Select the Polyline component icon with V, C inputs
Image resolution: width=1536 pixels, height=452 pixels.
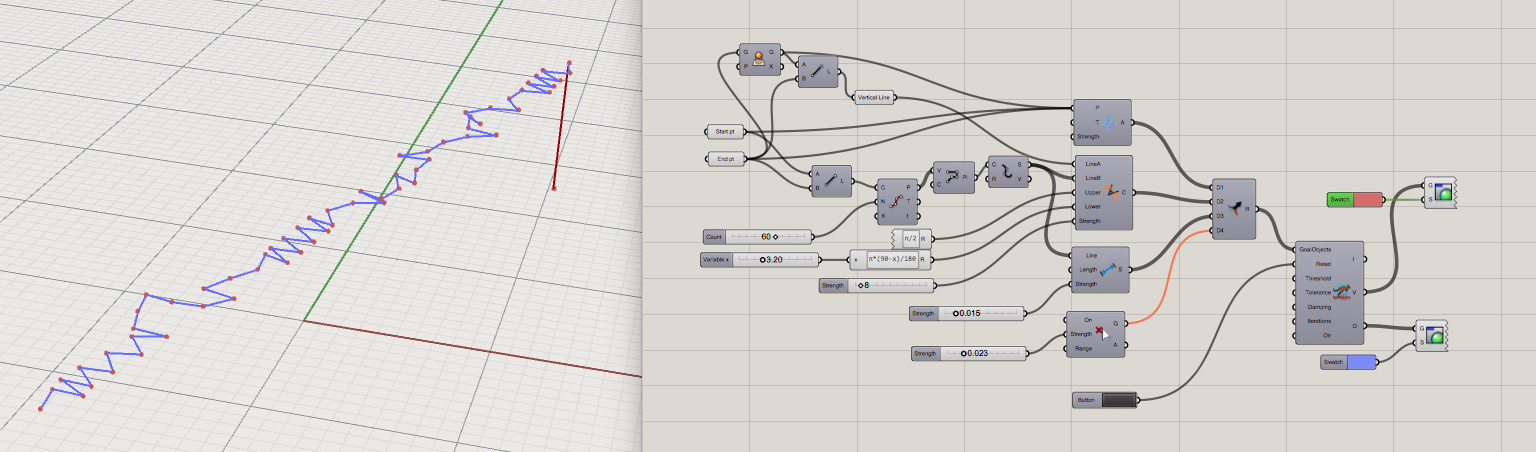(952, 178)
